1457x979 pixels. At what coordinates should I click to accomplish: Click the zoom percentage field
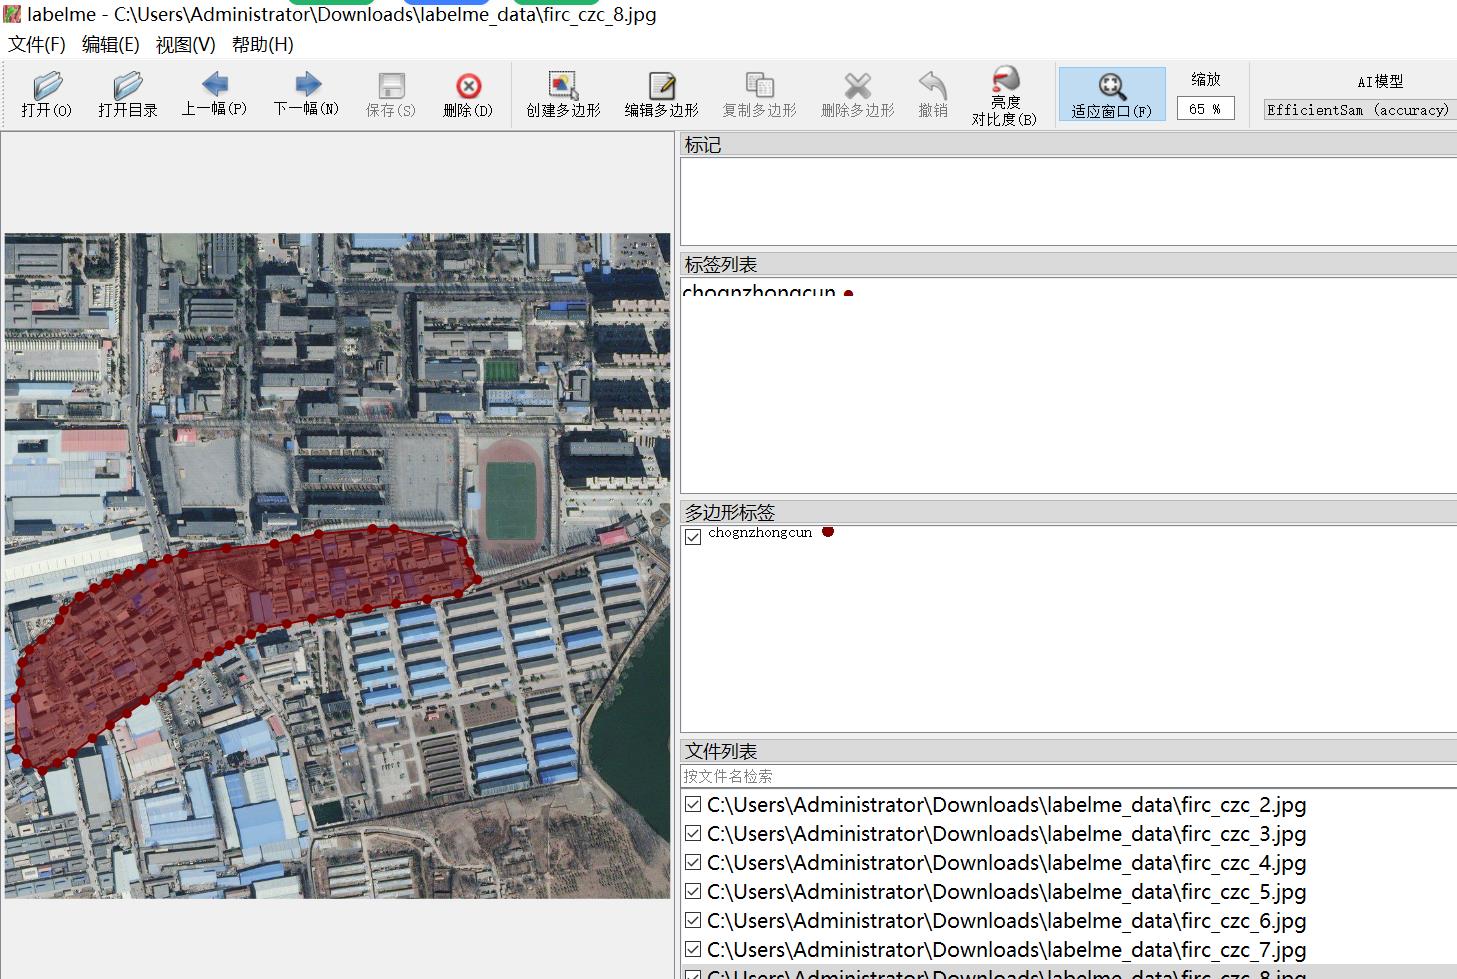[1205, 109]
